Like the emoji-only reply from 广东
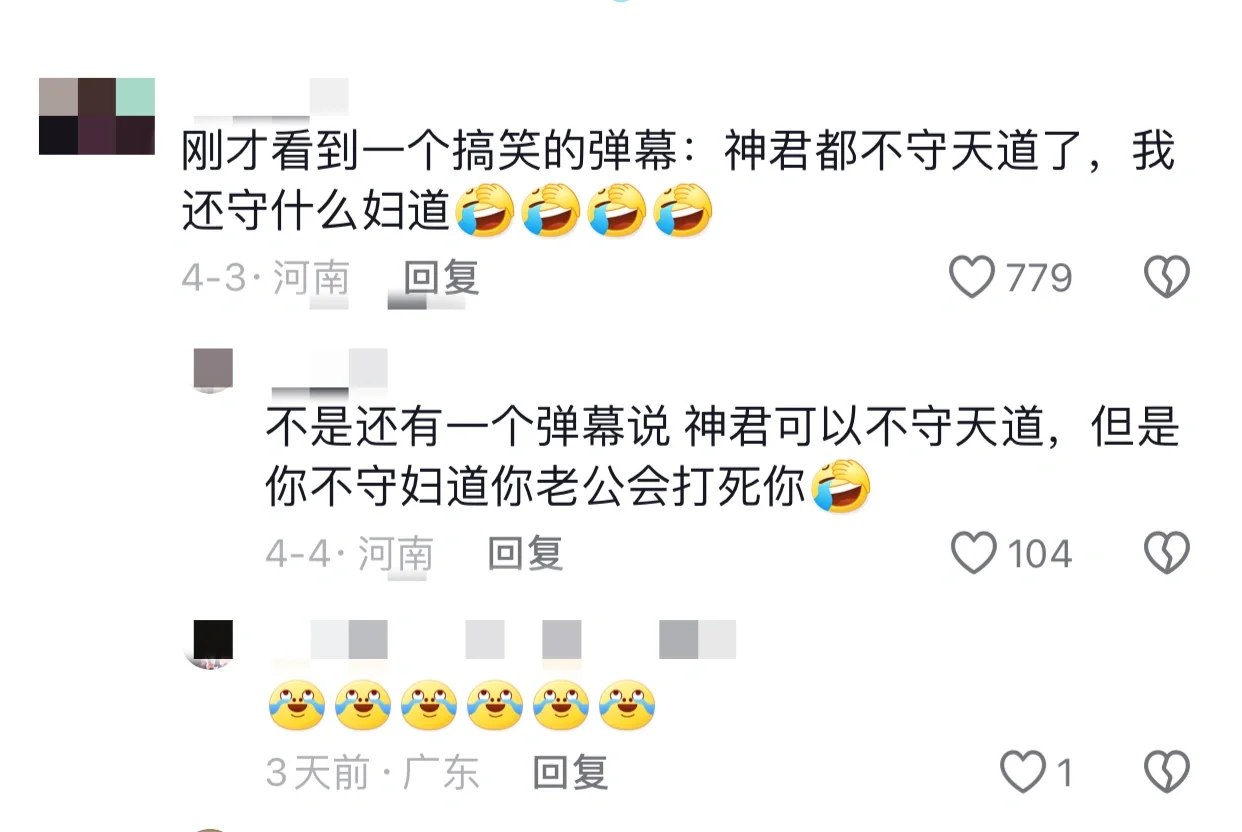Screen dimensions: 1242x832 (1023, 773)
